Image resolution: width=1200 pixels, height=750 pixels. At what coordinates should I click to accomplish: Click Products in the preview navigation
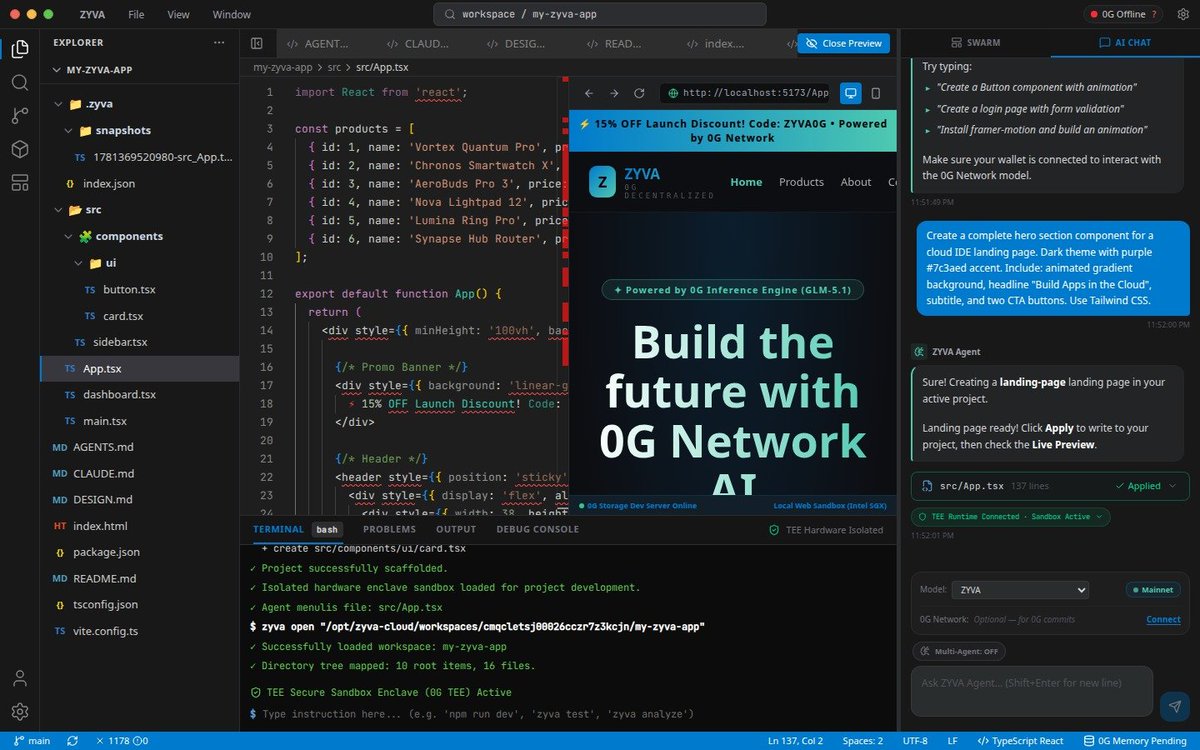801,182
